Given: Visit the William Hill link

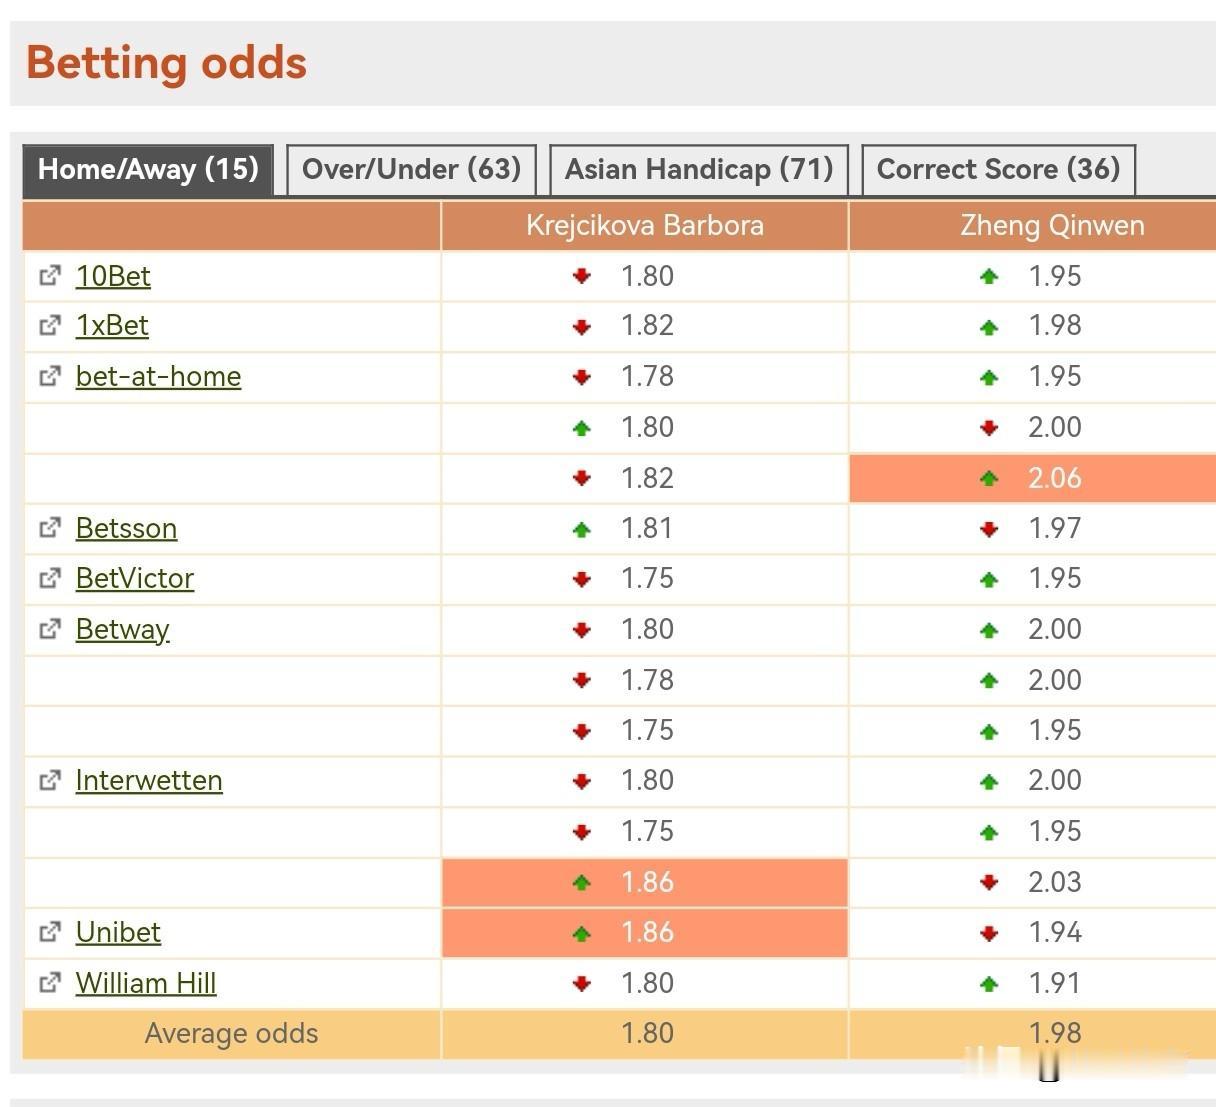Looking at the screenshot, I should (x=146, y=983).
